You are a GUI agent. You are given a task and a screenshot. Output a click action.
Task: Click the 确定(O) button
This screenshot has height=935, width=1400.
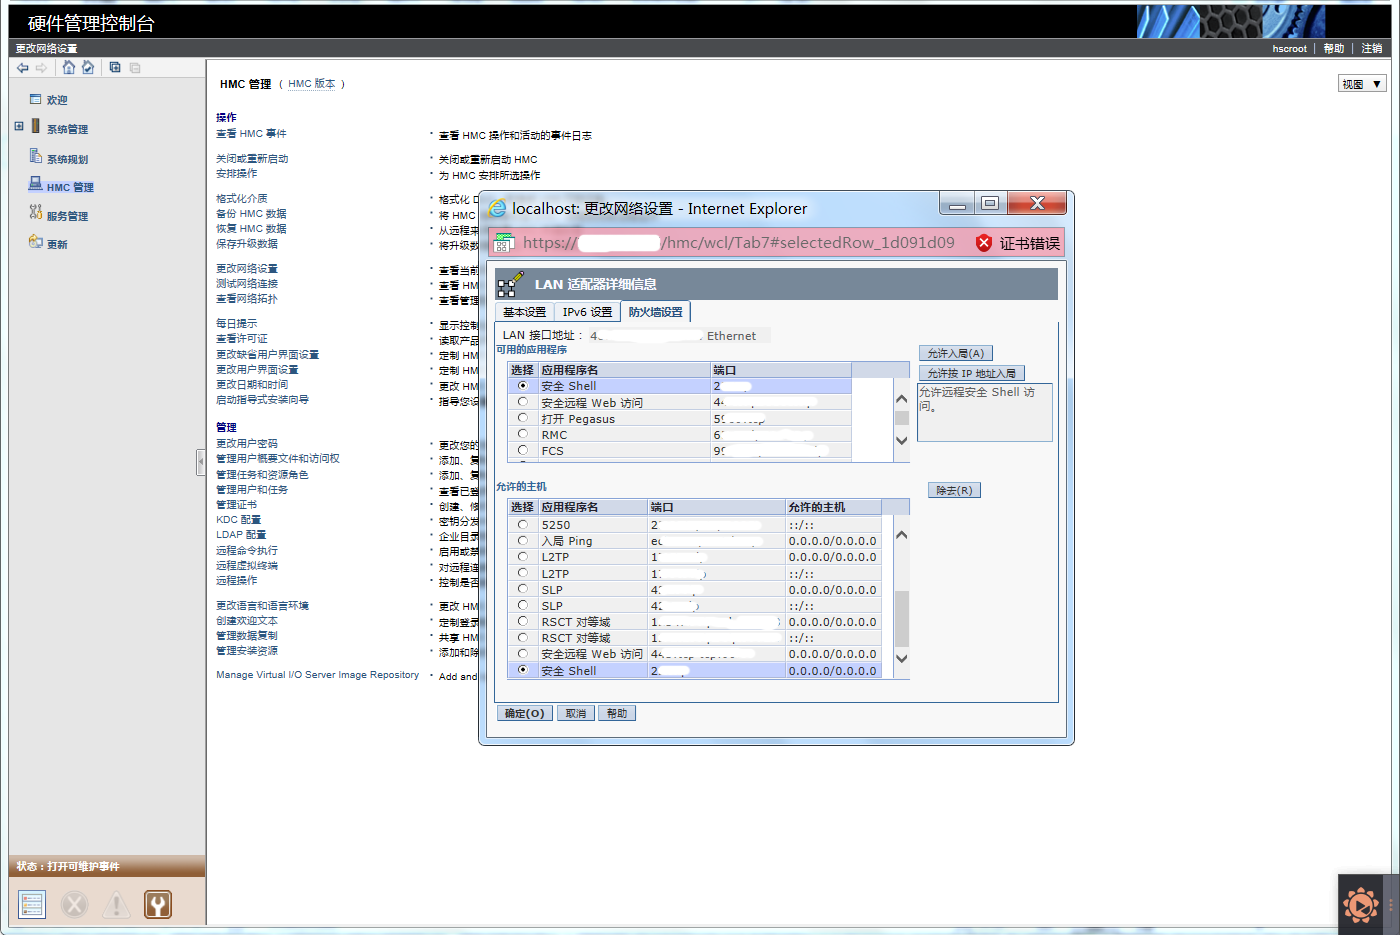(524, 713)
